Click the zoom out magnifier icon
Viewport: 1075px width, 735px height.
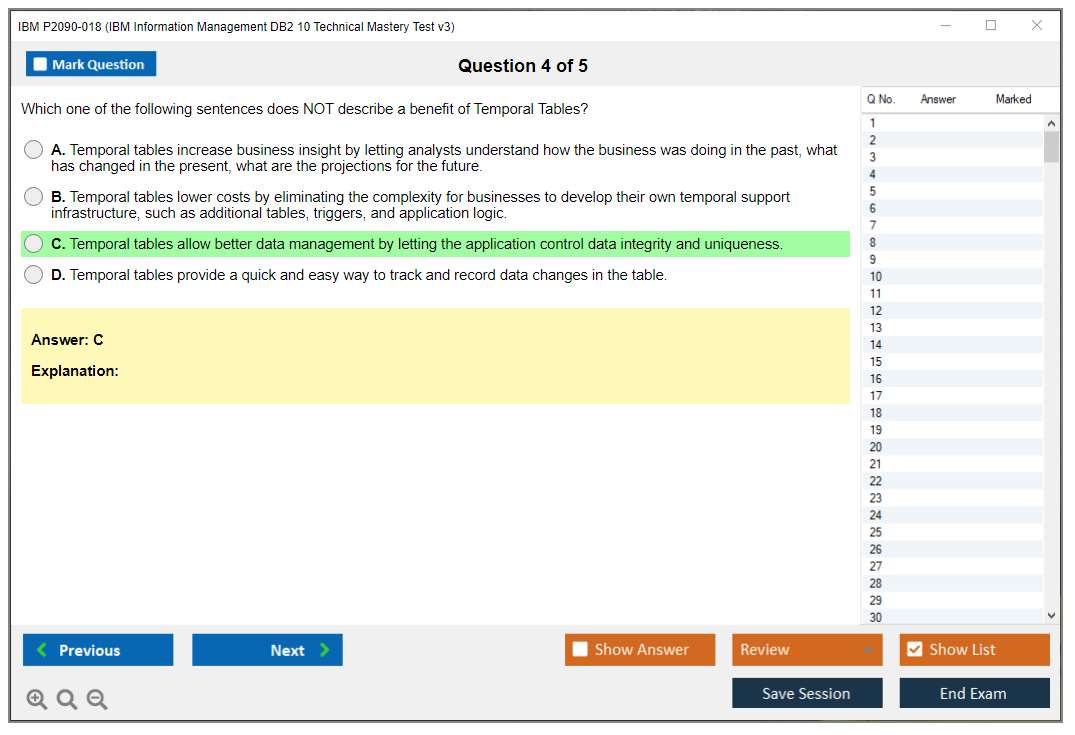[x=97, y=700]
